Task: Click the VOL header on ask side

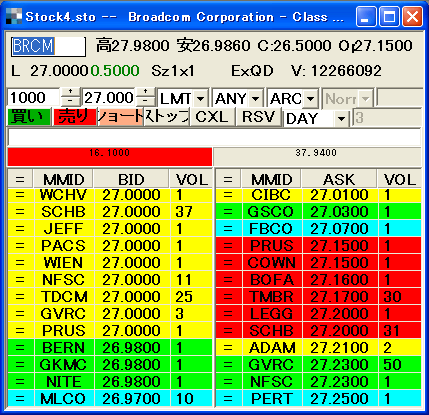Action: pos(400,179)
